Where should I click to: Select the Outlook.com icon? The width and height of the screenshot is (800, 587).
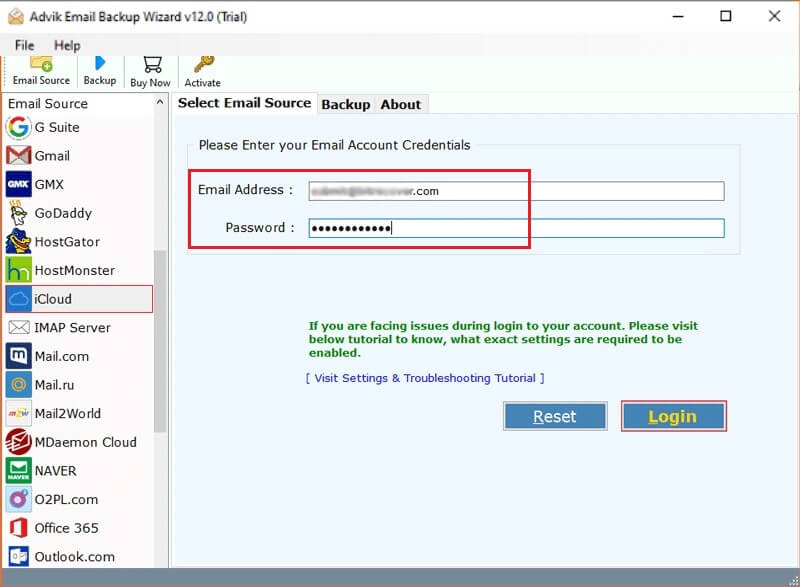tap(18, 556)
